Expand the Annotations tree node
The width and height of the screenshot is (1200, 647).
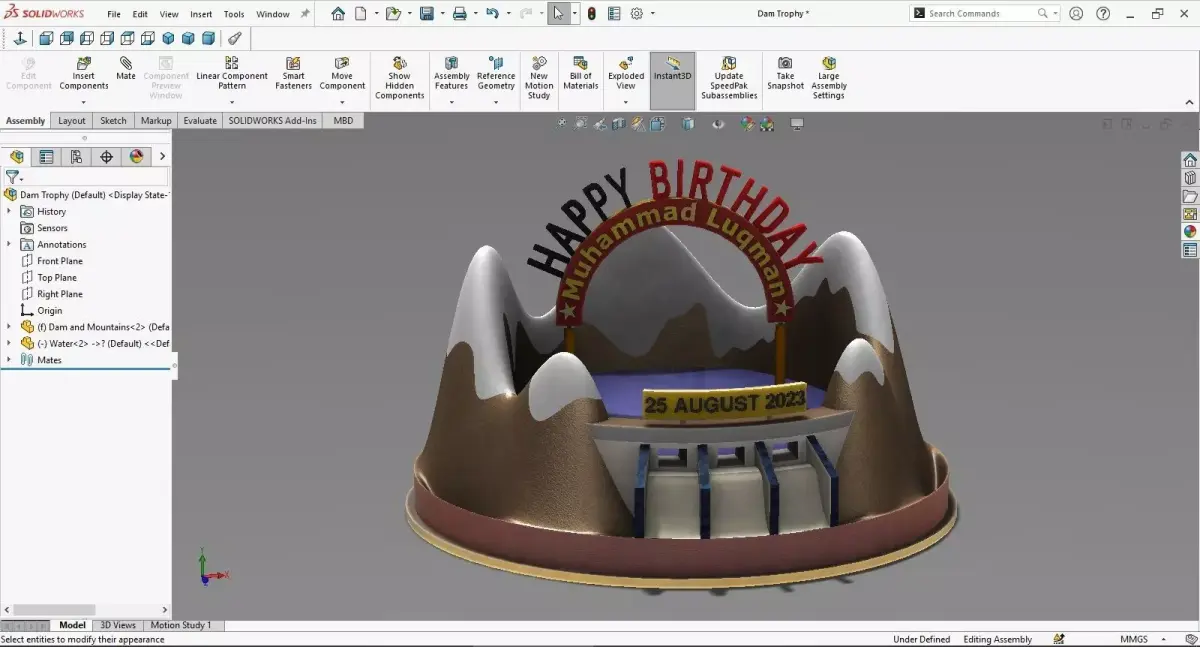coord(9,244)
